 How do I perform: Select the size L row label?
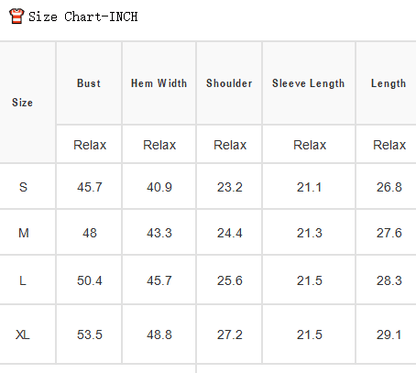(x=22, y=281)
